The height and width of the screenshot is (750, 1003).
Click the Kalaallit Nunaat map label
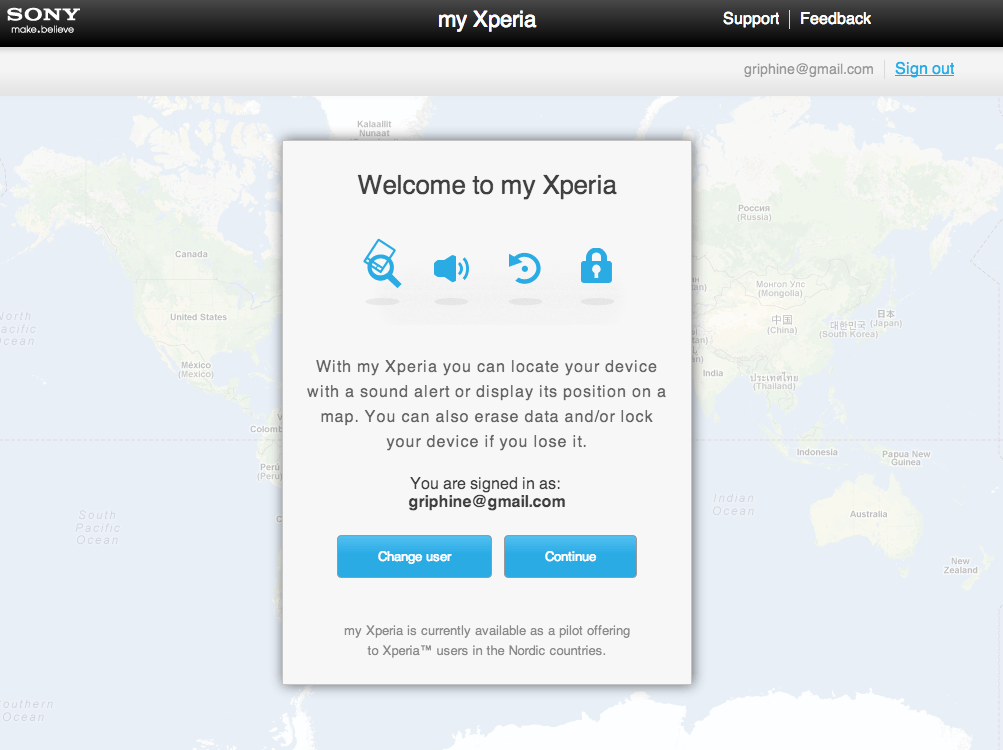(x=374, y=129)
